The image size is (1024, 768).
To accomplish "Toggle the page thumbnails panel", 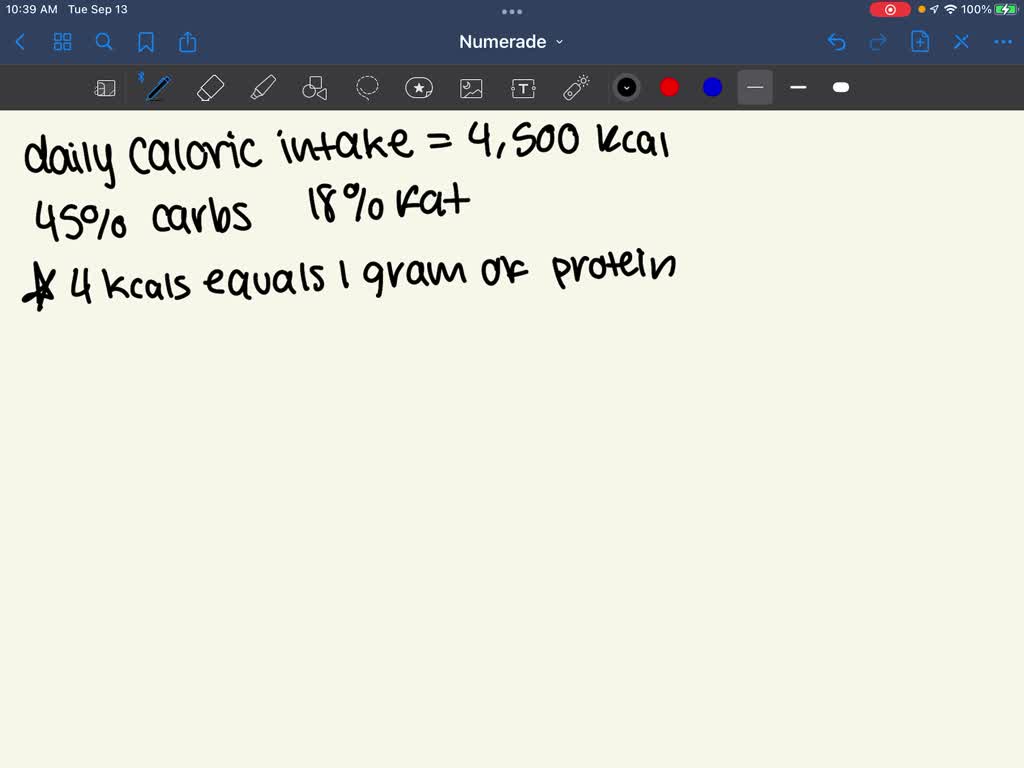I will 62,42.
